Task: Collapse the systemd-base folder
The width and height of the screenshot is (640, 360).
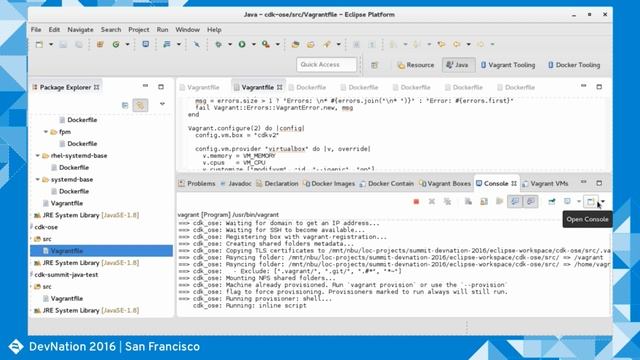Action: point(38,180)
